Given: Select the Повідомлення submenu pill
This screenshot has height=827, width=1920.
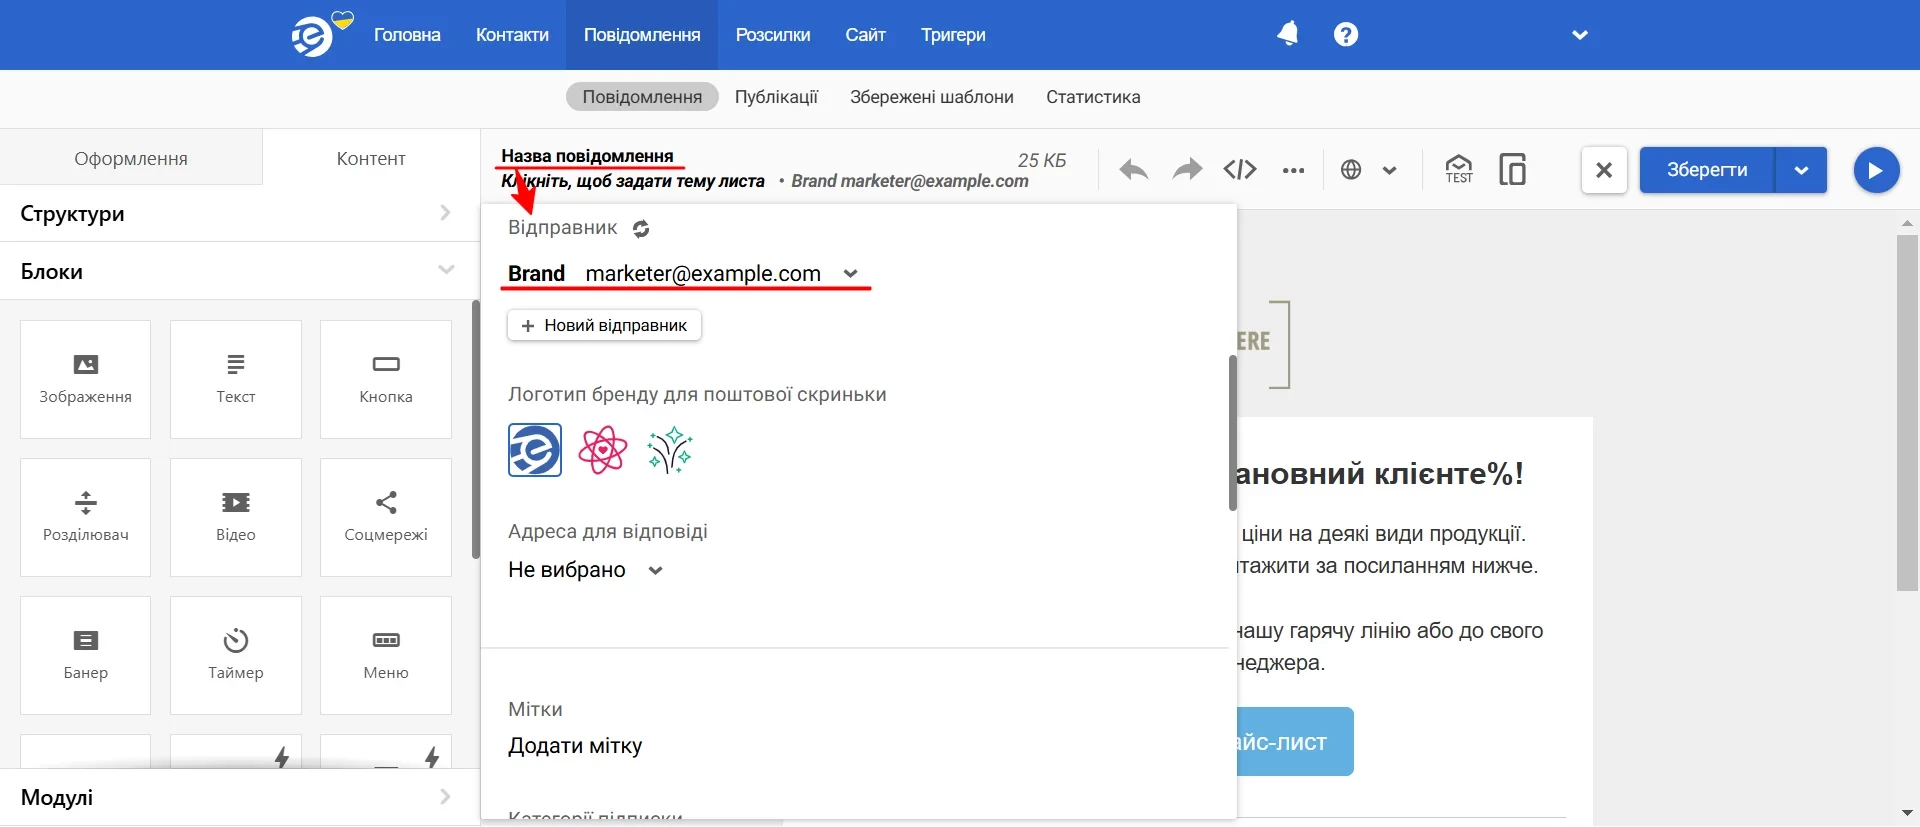Looking at the screenshot, I should pyautogui.click(x=642, y=97).
